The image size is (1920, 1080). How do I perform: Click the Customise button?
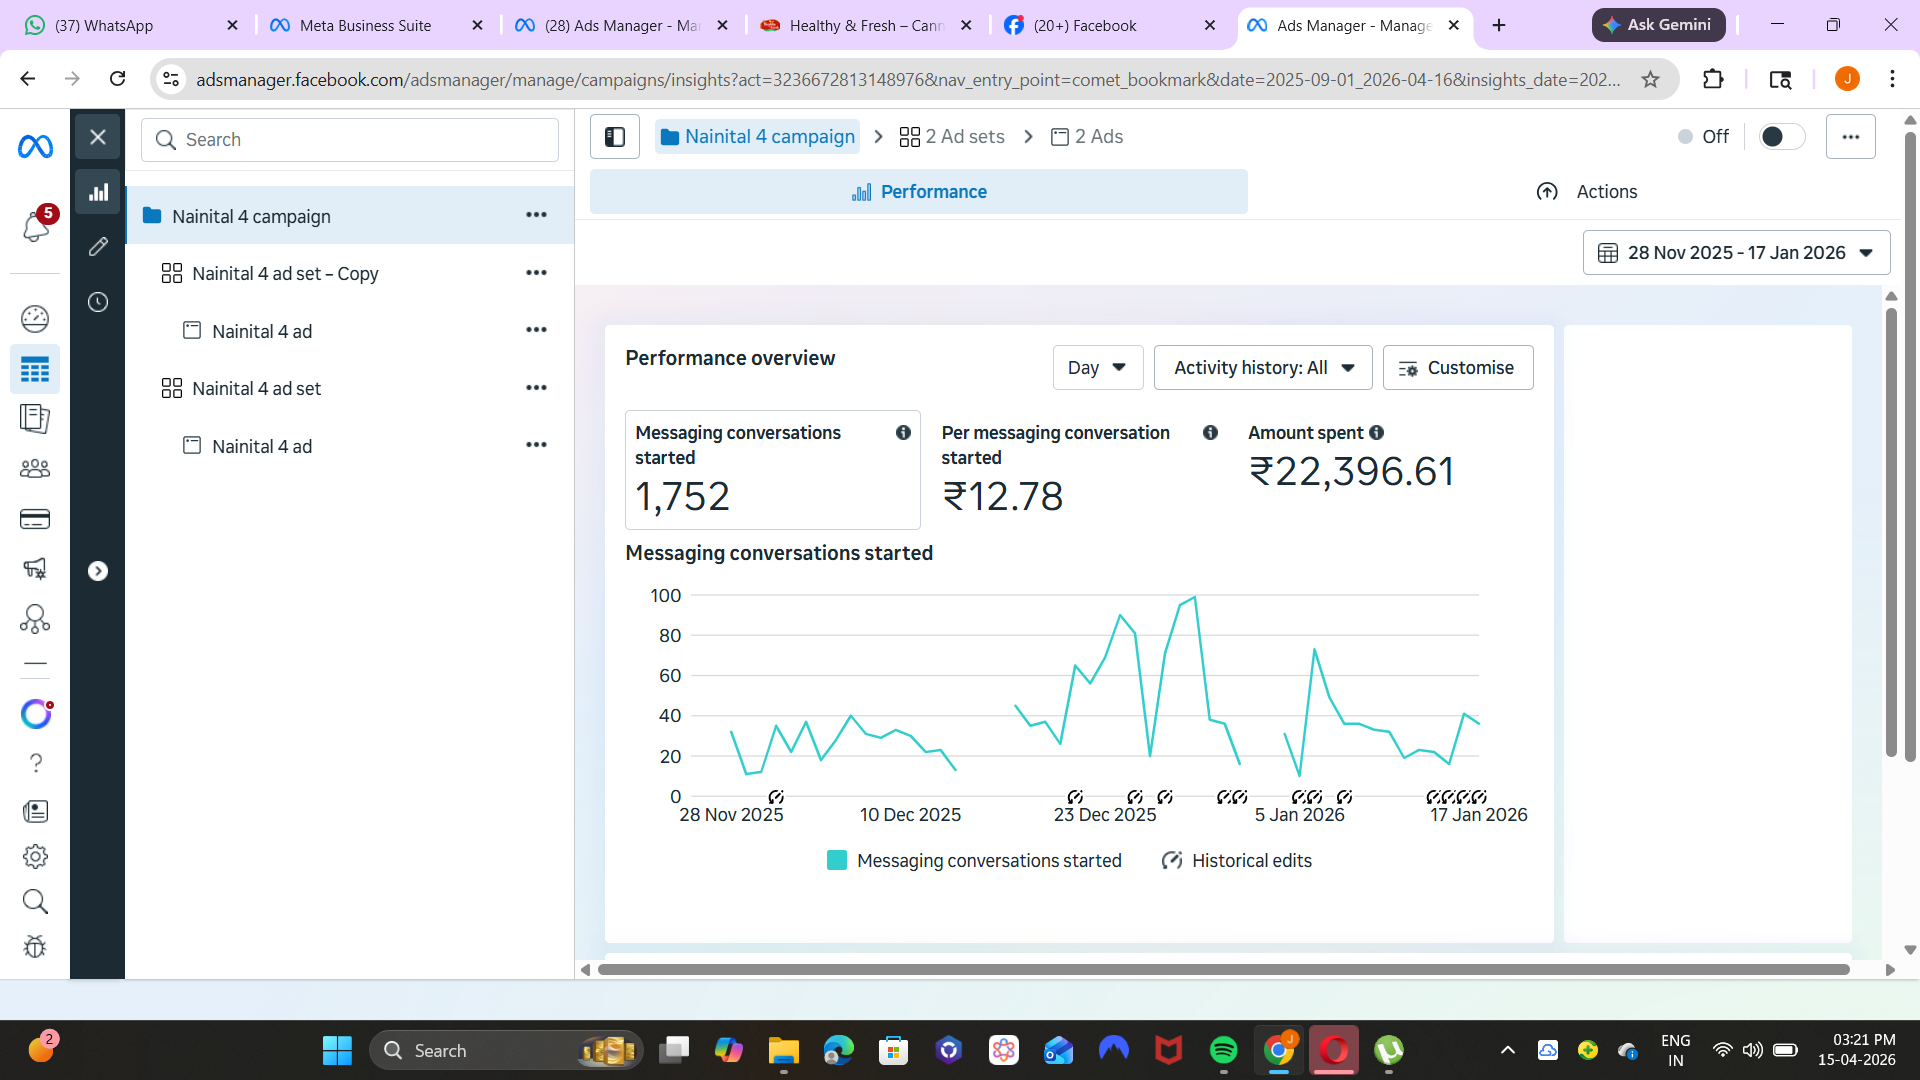(x=1457, y=368)
